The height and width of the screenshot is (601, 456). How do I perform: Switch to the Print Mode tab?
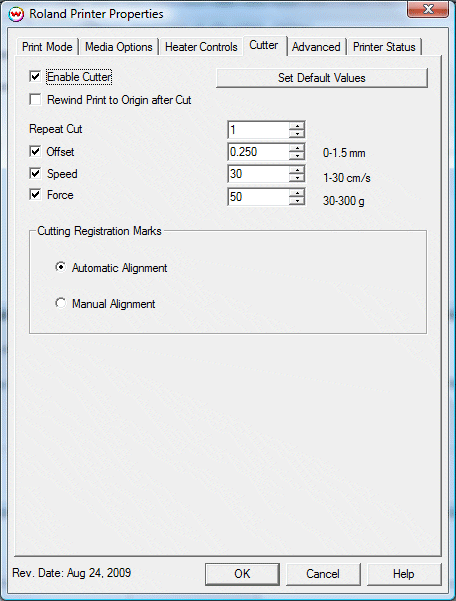(47, 47)
